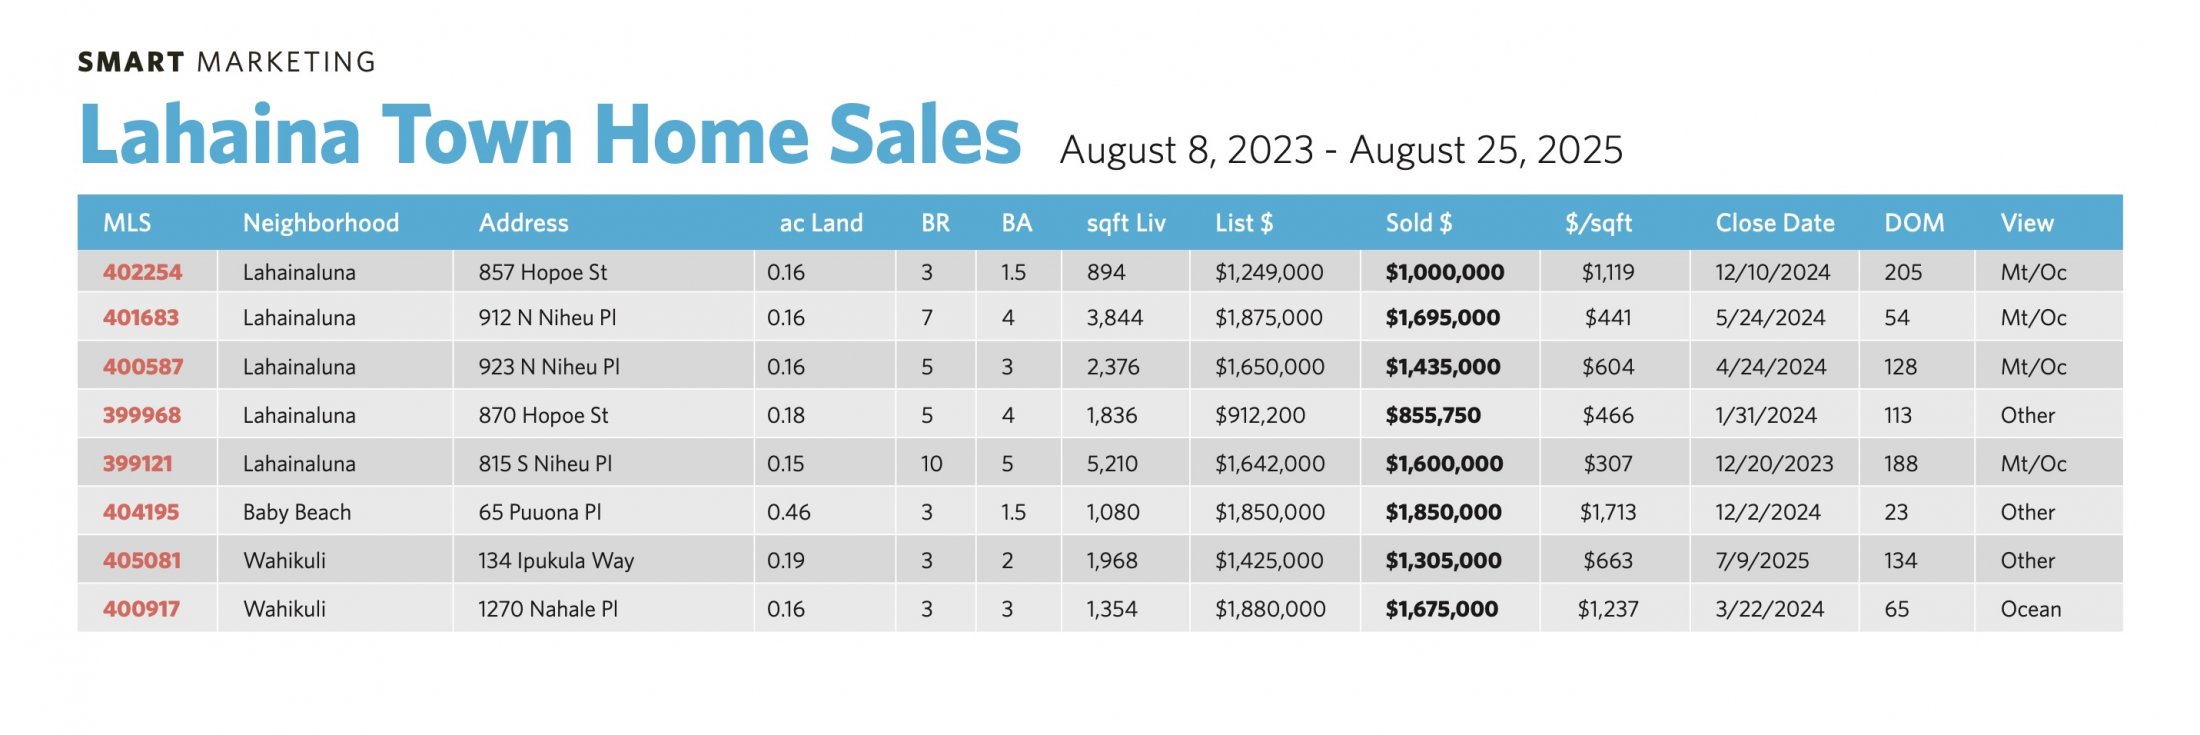Select the 65 Puuona Pl address cell

540,512
